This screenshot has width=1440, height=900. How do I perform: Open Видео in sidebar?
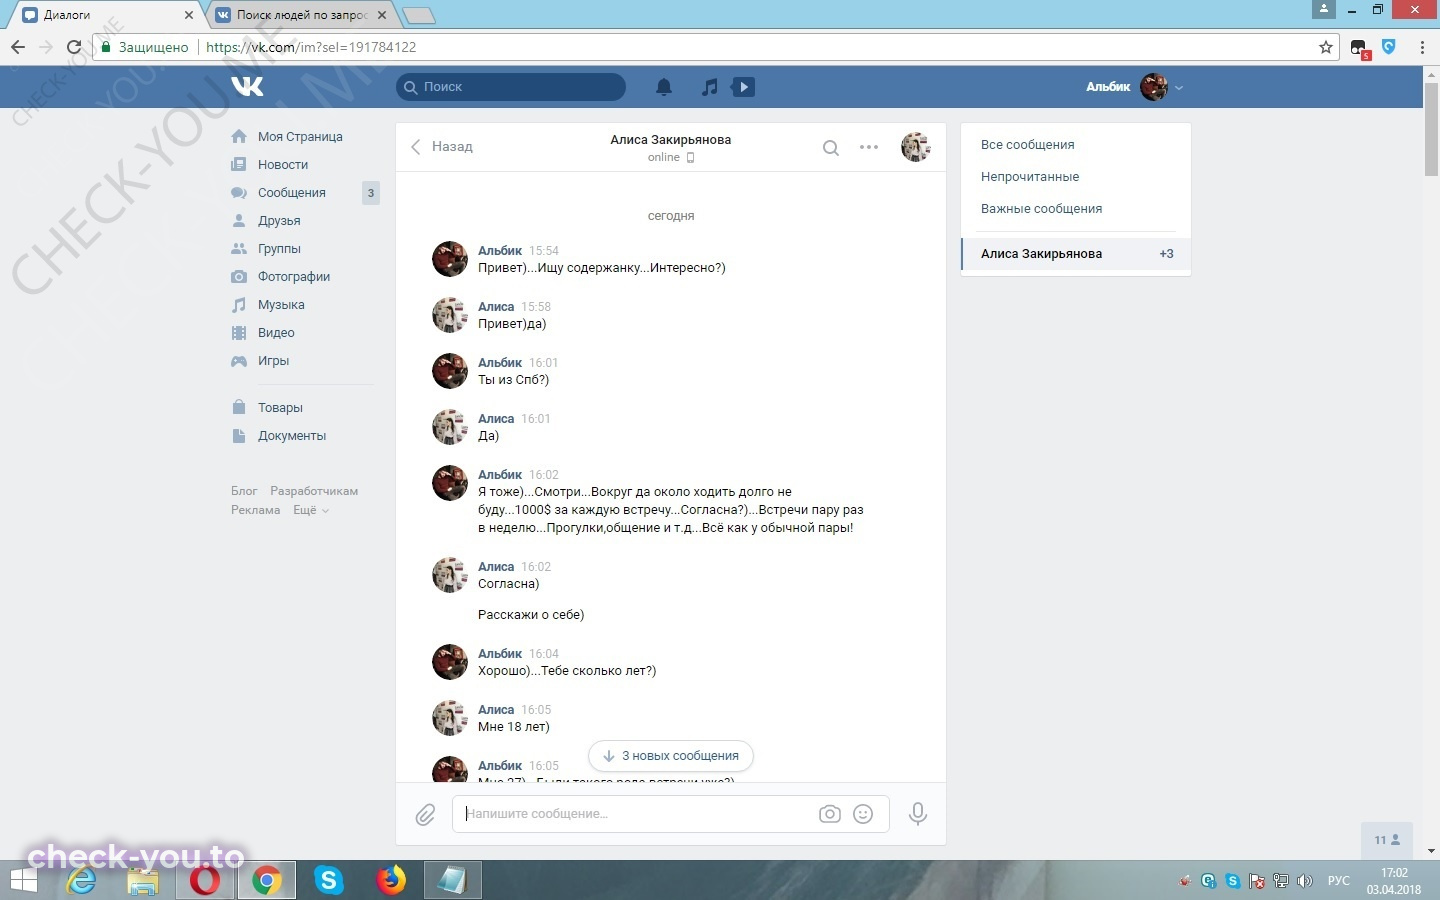click(276, 333)
